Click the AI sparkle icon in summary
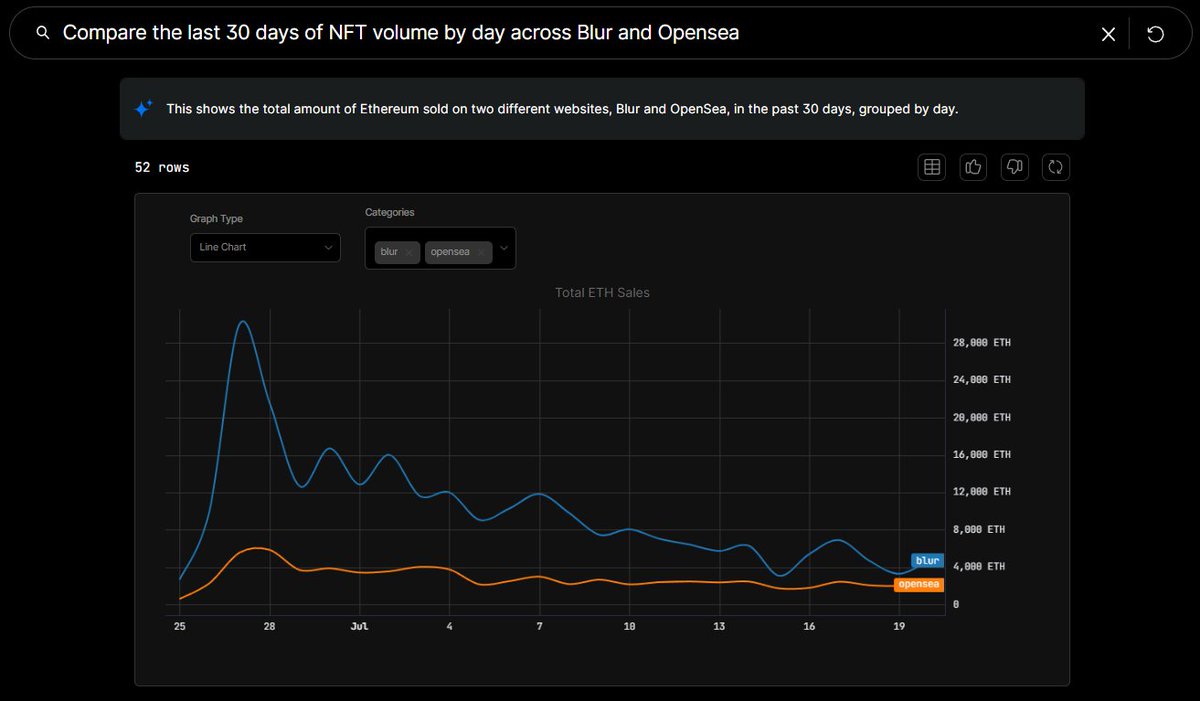Image resolution: width=1200 pixels, height=701 pixels. coord(143,108)
